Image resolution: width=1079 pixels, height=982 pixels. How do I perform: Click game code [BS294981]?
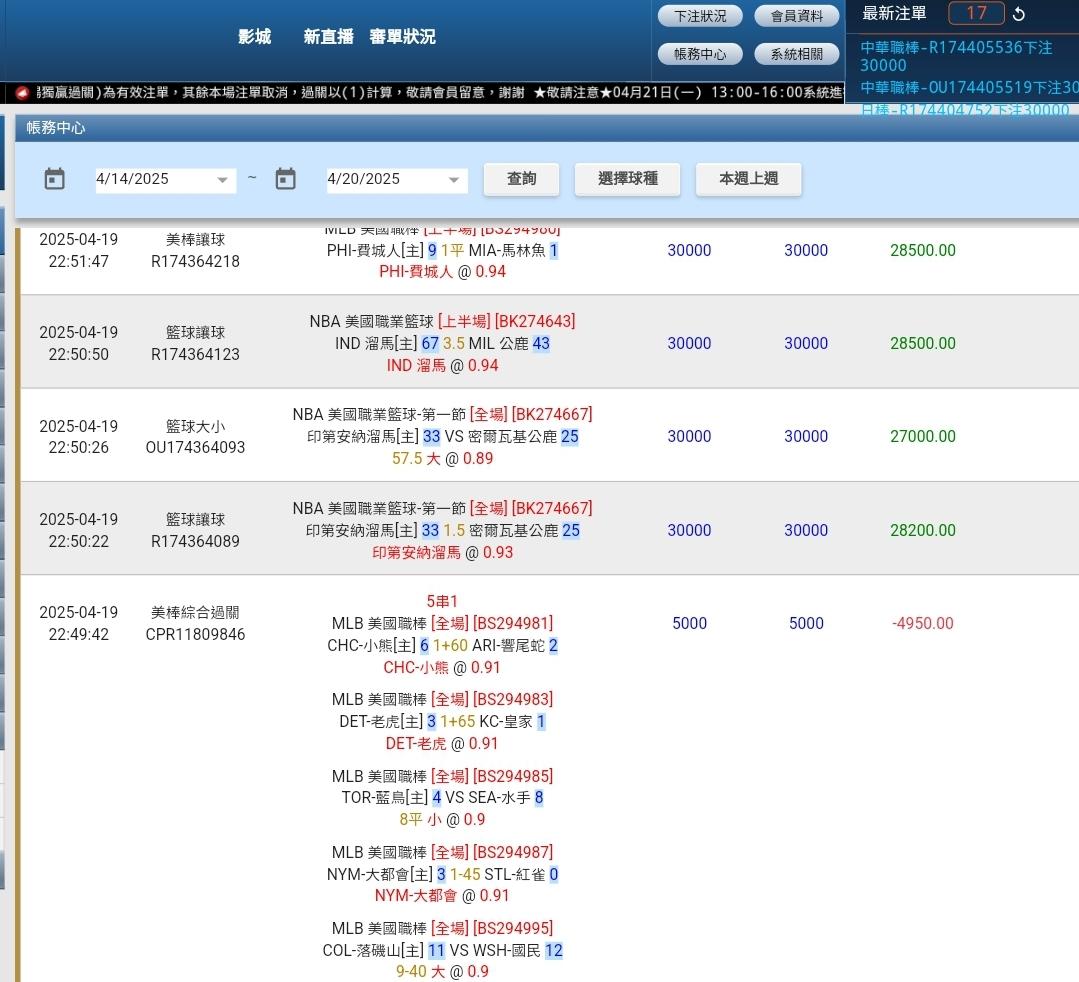(513, 623)
